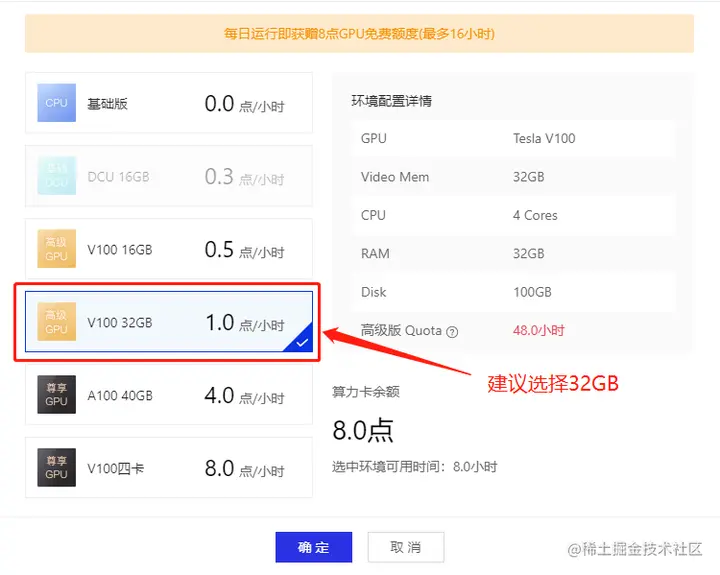720x575 pixels.
Task: Click the 48.0小时 quota value
Action: pyautogui.click(x=539, y=330)
